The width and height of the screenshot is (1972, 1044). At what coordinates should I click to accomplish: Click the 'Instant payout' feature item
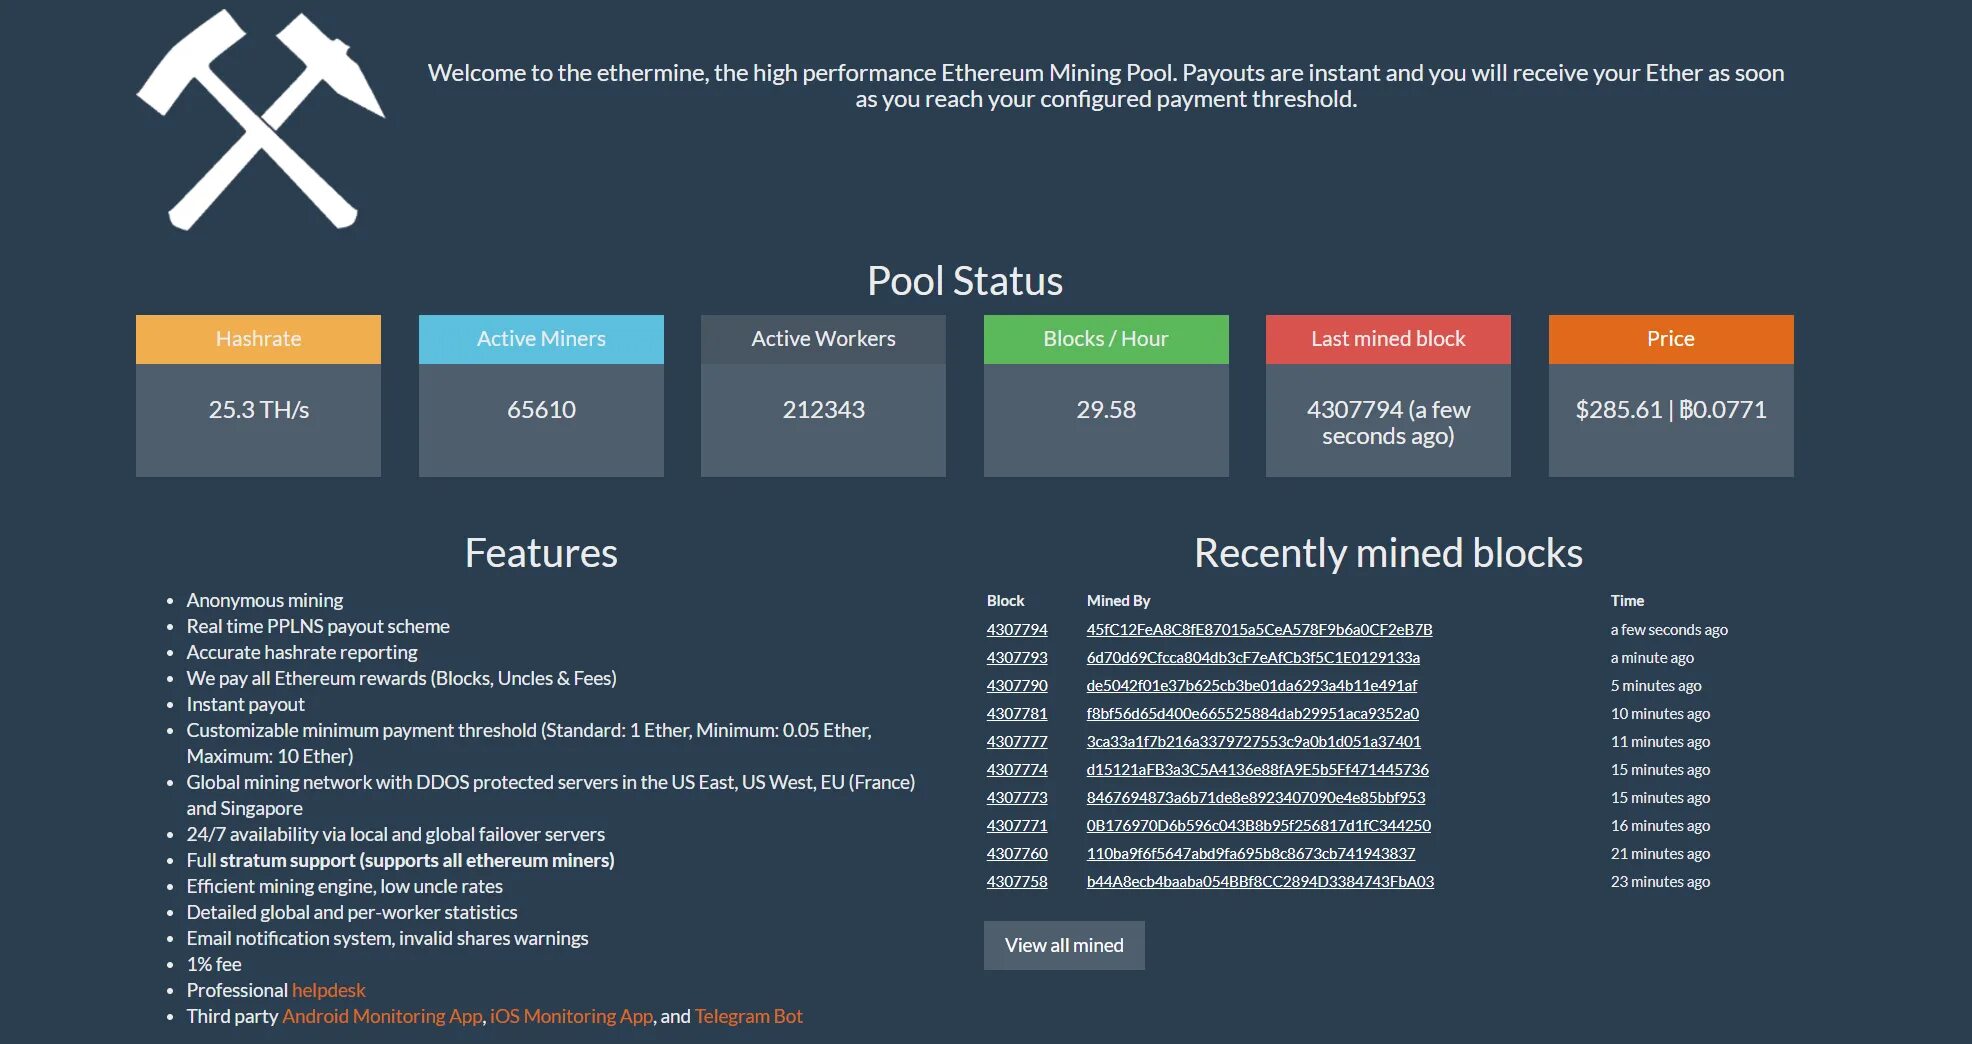[x=245, y=704]
